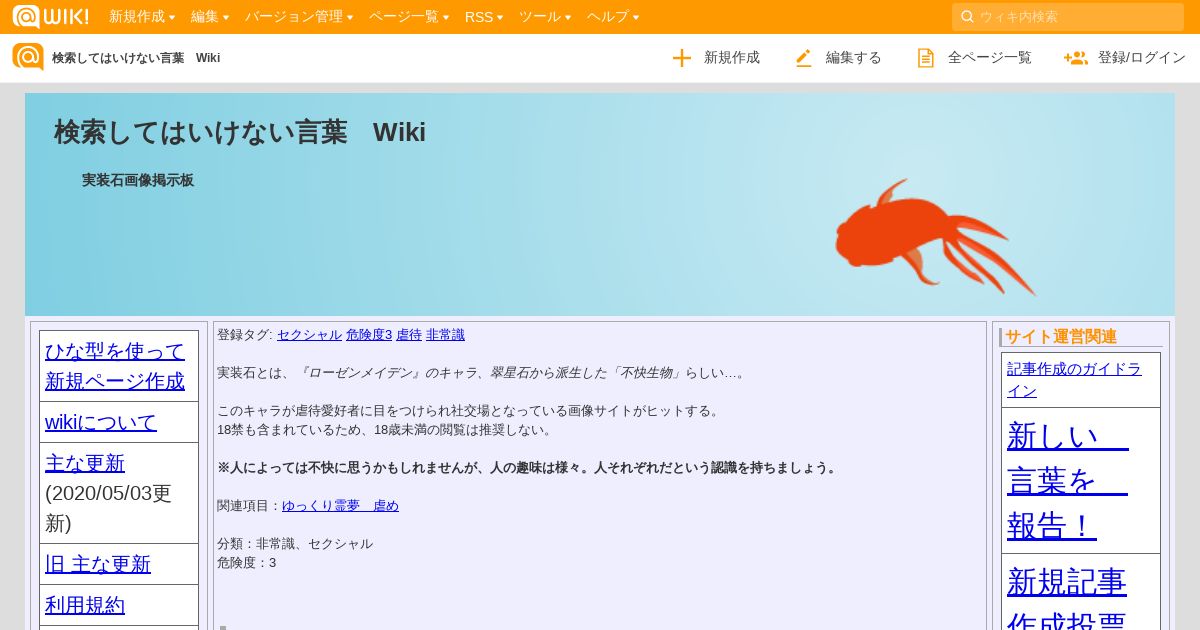Click the 分類：非常識、セクシャル line
The height and width of the screenshot is (630, 1200).
(295, 544)
